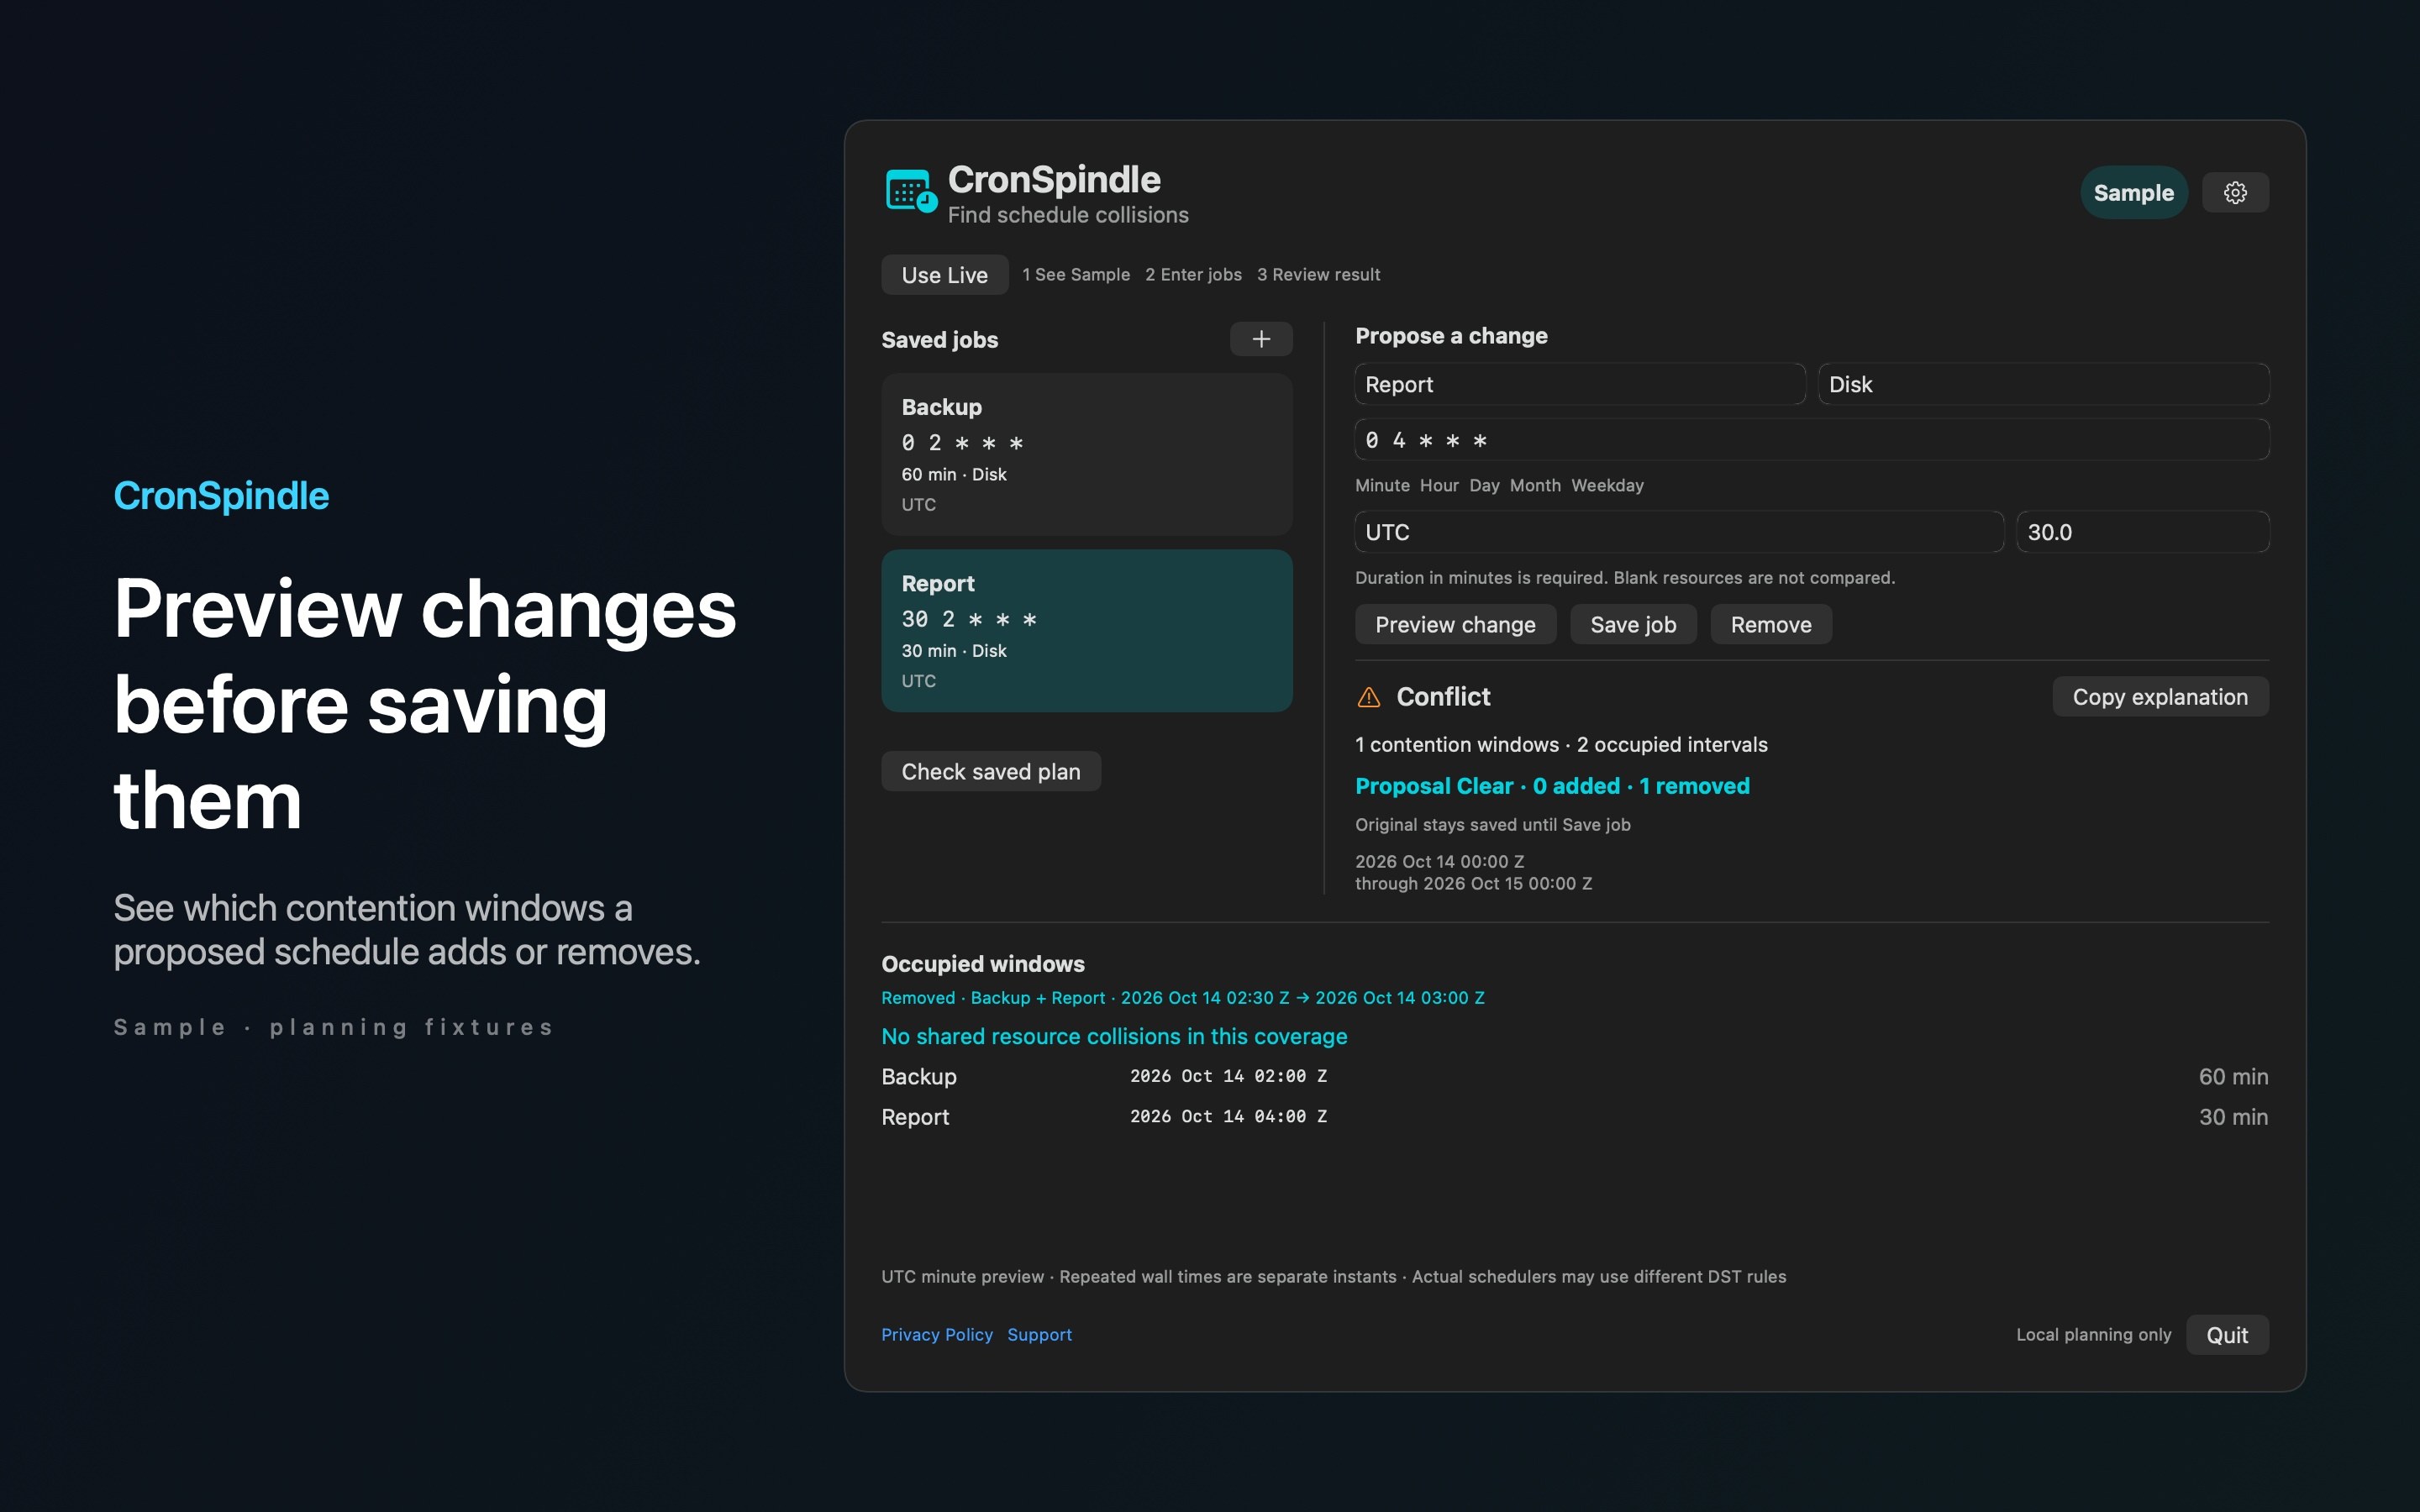Select step 1 See Sample
The width and height of the screenshot is (2420, 1512).
click(x=1076, y=275)
